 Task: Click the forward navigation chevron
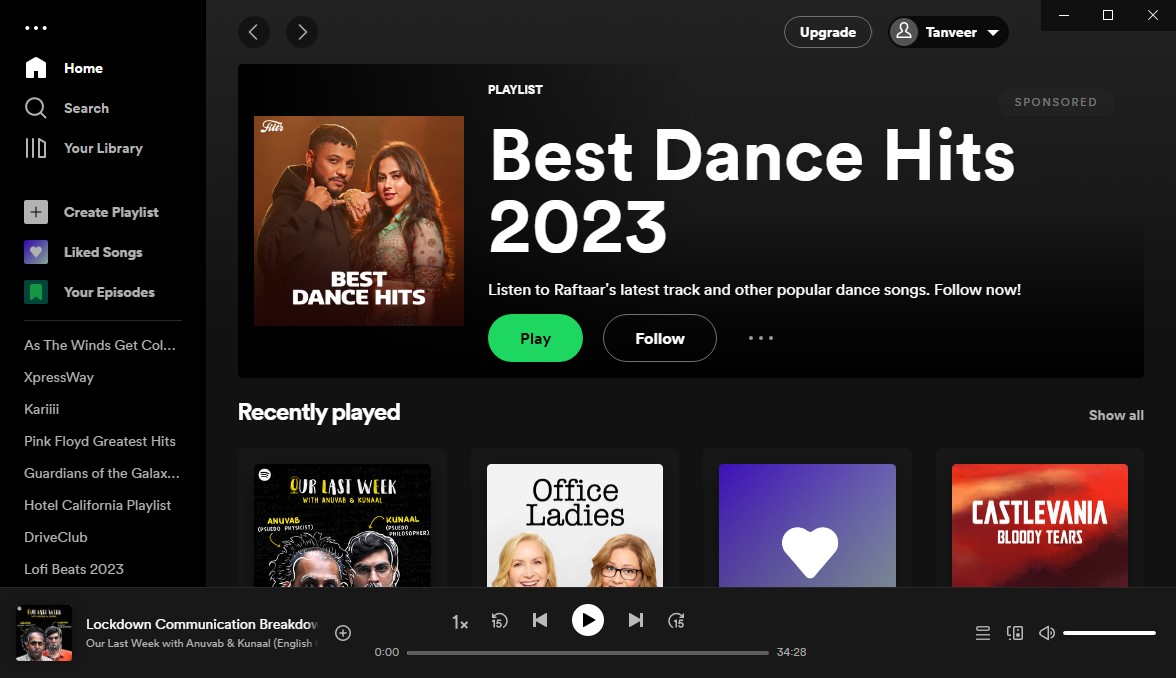[302, 32]
